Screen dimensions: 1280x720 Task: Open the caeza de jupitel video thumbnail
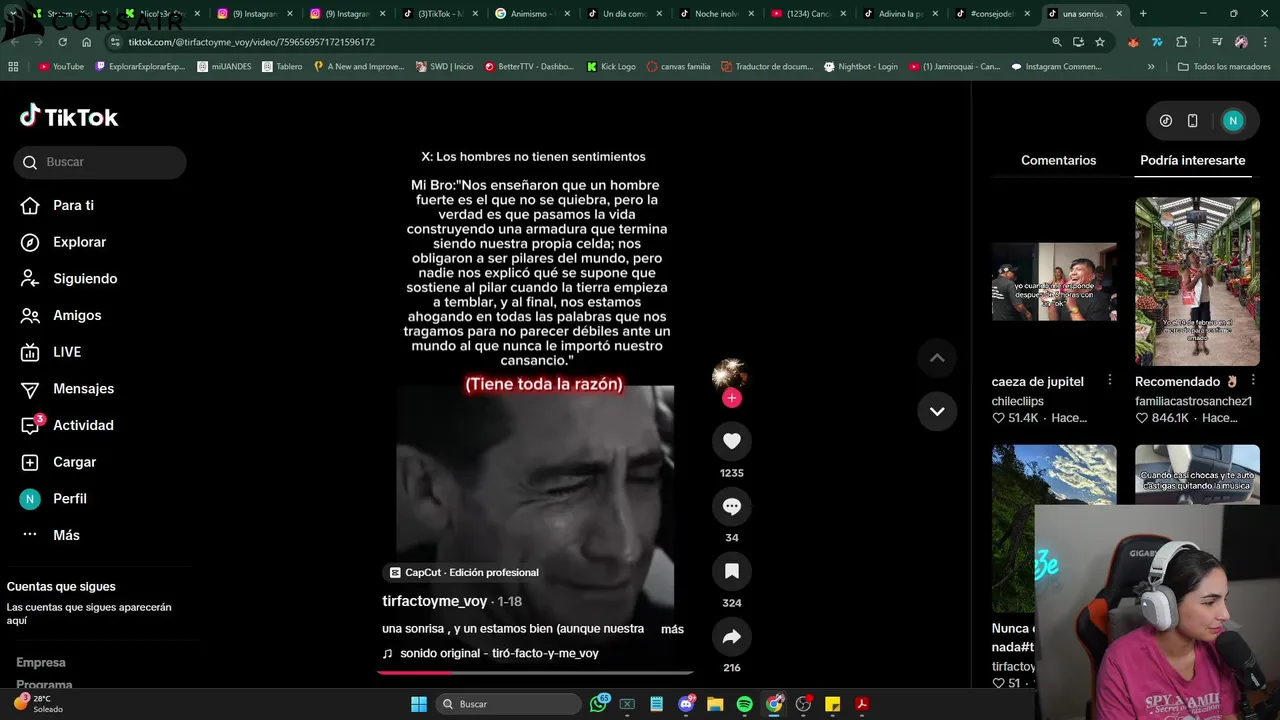point(1054,281)
